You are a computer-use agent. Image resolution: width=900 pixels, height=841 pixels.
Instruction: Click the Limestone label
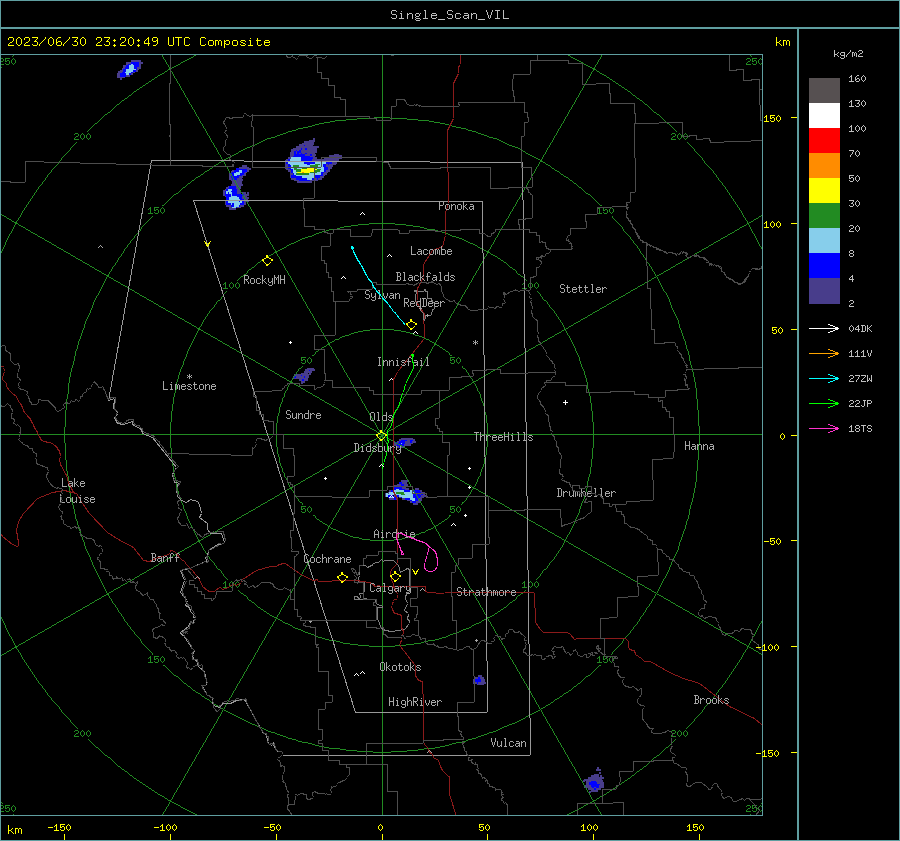click(x=189, y=386)
